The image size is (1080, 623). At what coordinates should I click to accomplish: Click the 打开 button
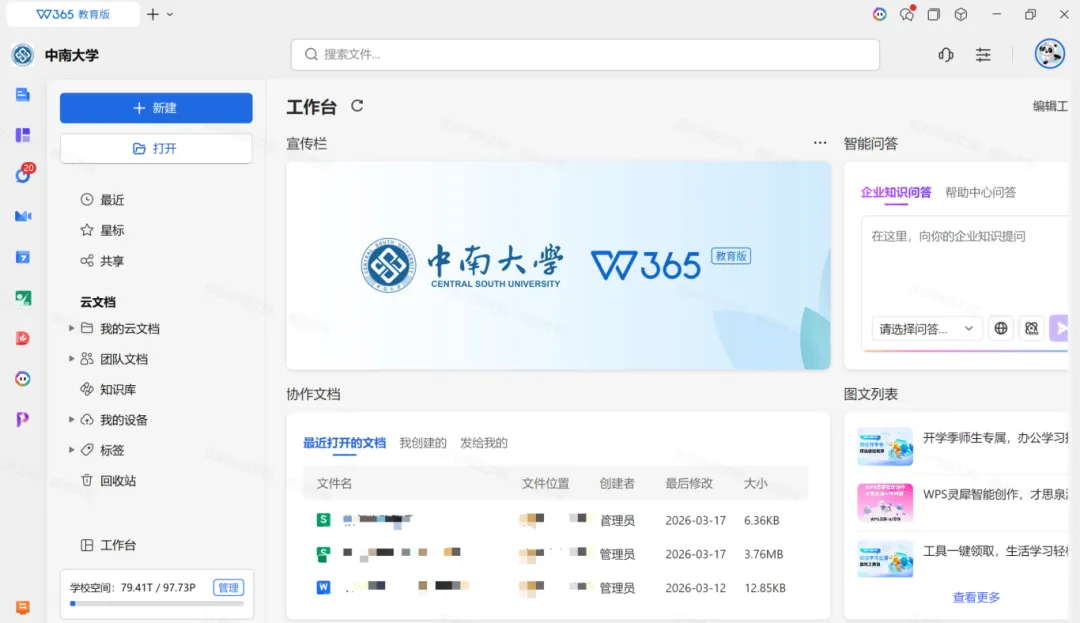[156, 149]
